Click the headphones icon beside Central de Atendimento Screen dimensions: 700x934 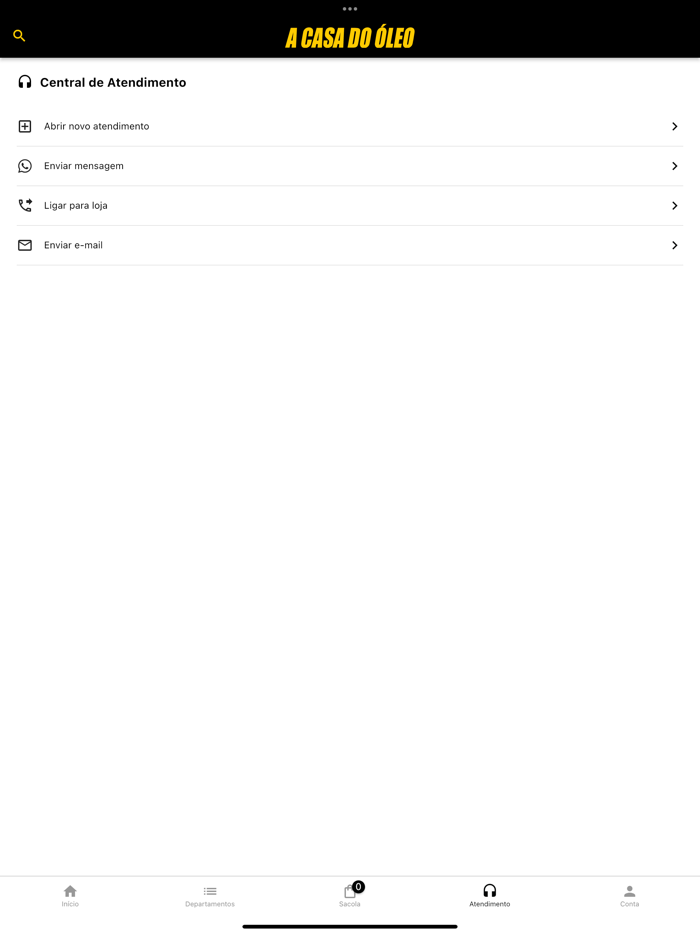[25, 82]
